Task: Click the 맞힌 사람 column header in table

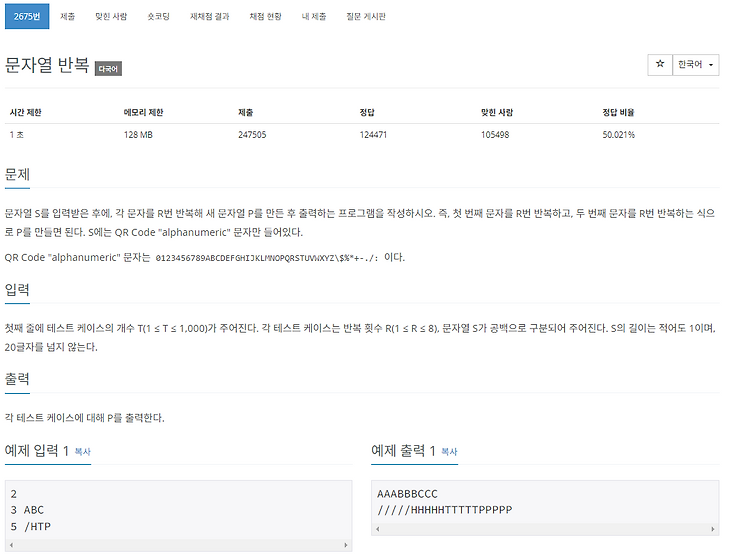Action: point(497,112)
